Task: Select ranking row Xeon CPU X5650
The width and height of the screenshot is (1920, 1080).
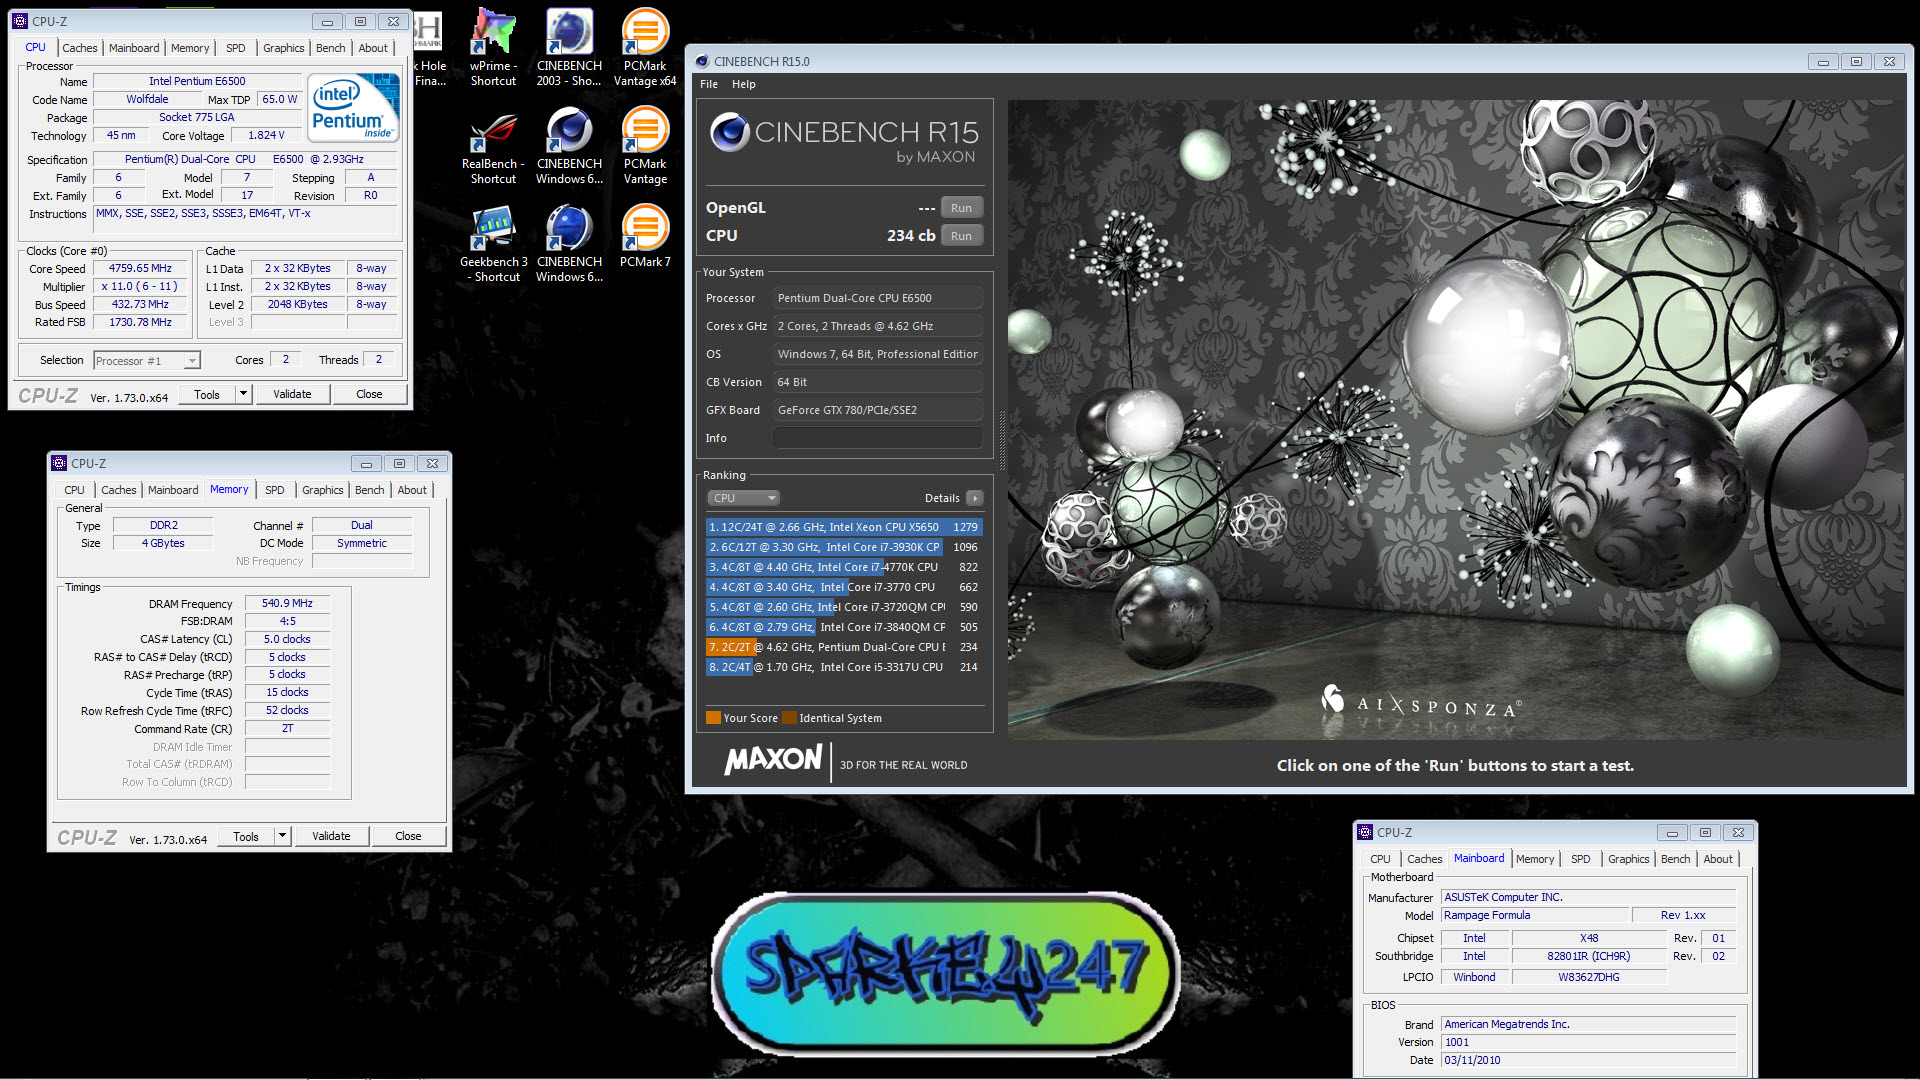Action: tap(843, 527)
